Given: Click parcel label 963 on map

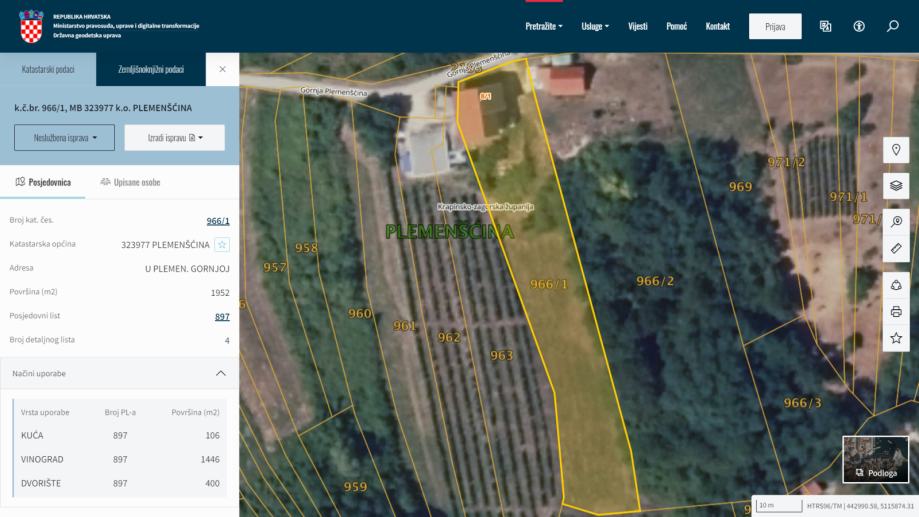Looking at the screenshot, I should tap(501, 355).
